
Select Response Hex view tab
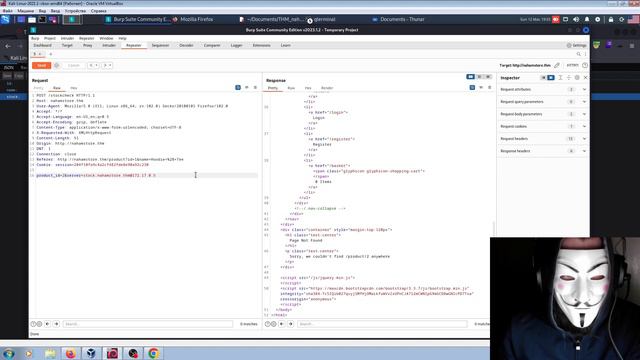(x=308, y=88)
